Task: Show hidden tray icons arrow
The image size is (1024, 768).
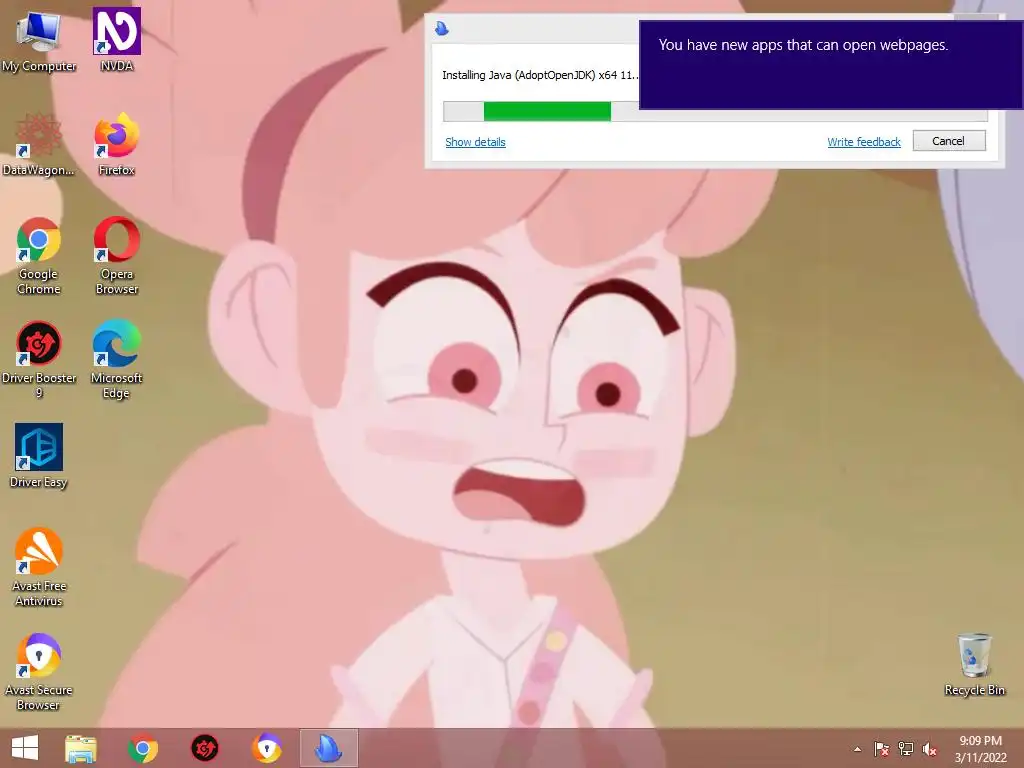Action: click(857, 749)
